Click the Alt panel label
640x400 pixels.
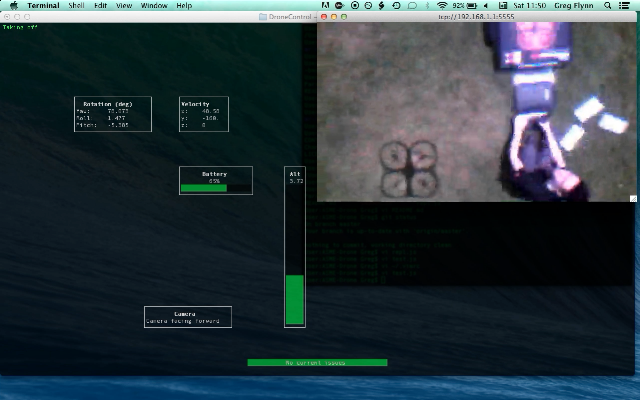tap(295, 174)
